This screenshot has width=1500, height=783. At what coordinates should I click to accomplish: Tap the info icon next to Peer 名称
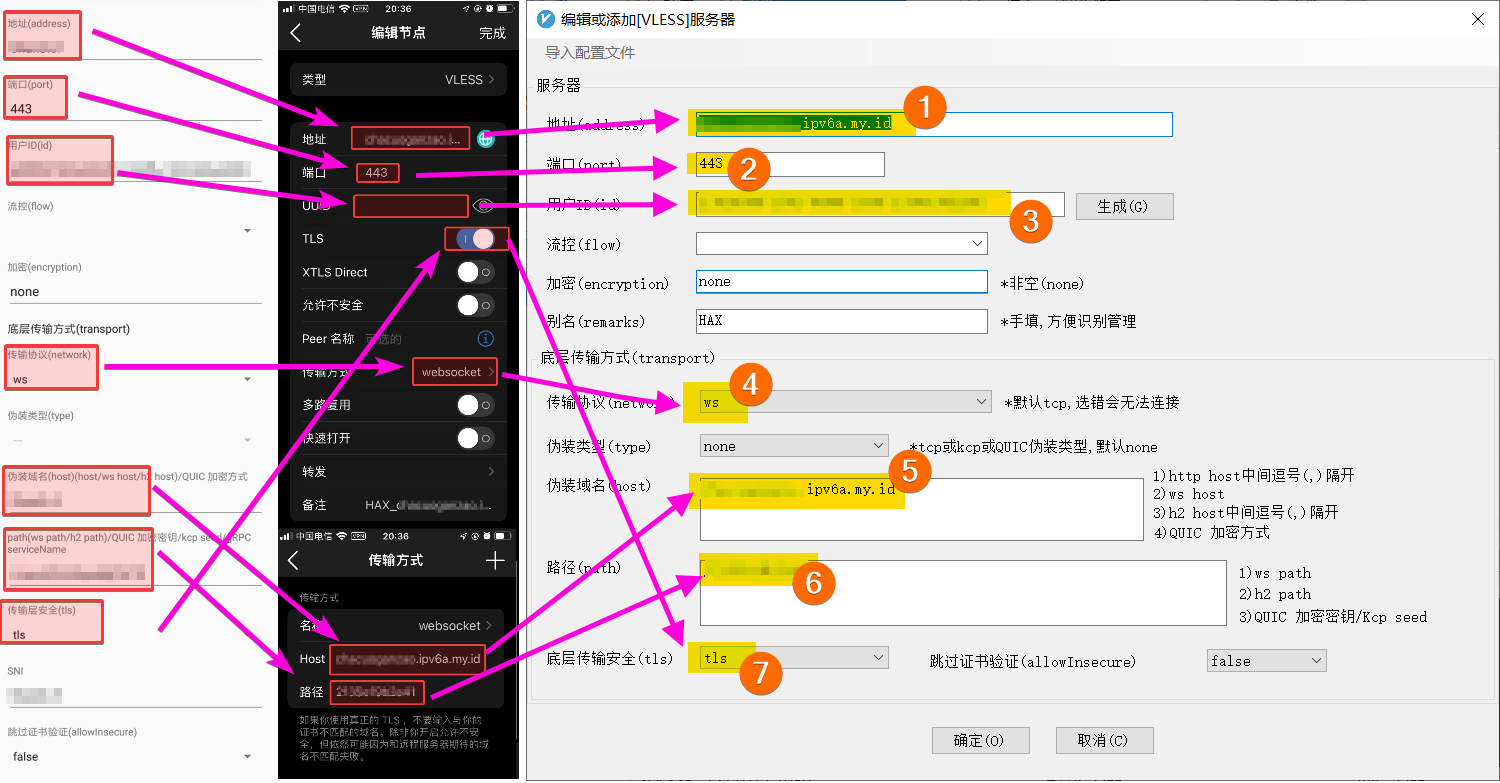click(x=485, y=338)
